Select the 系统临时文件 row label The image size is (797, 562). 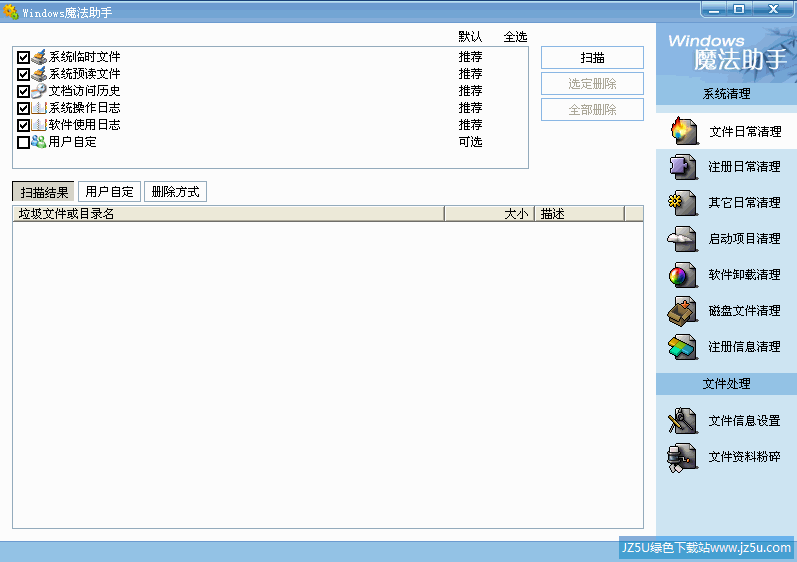84,57
